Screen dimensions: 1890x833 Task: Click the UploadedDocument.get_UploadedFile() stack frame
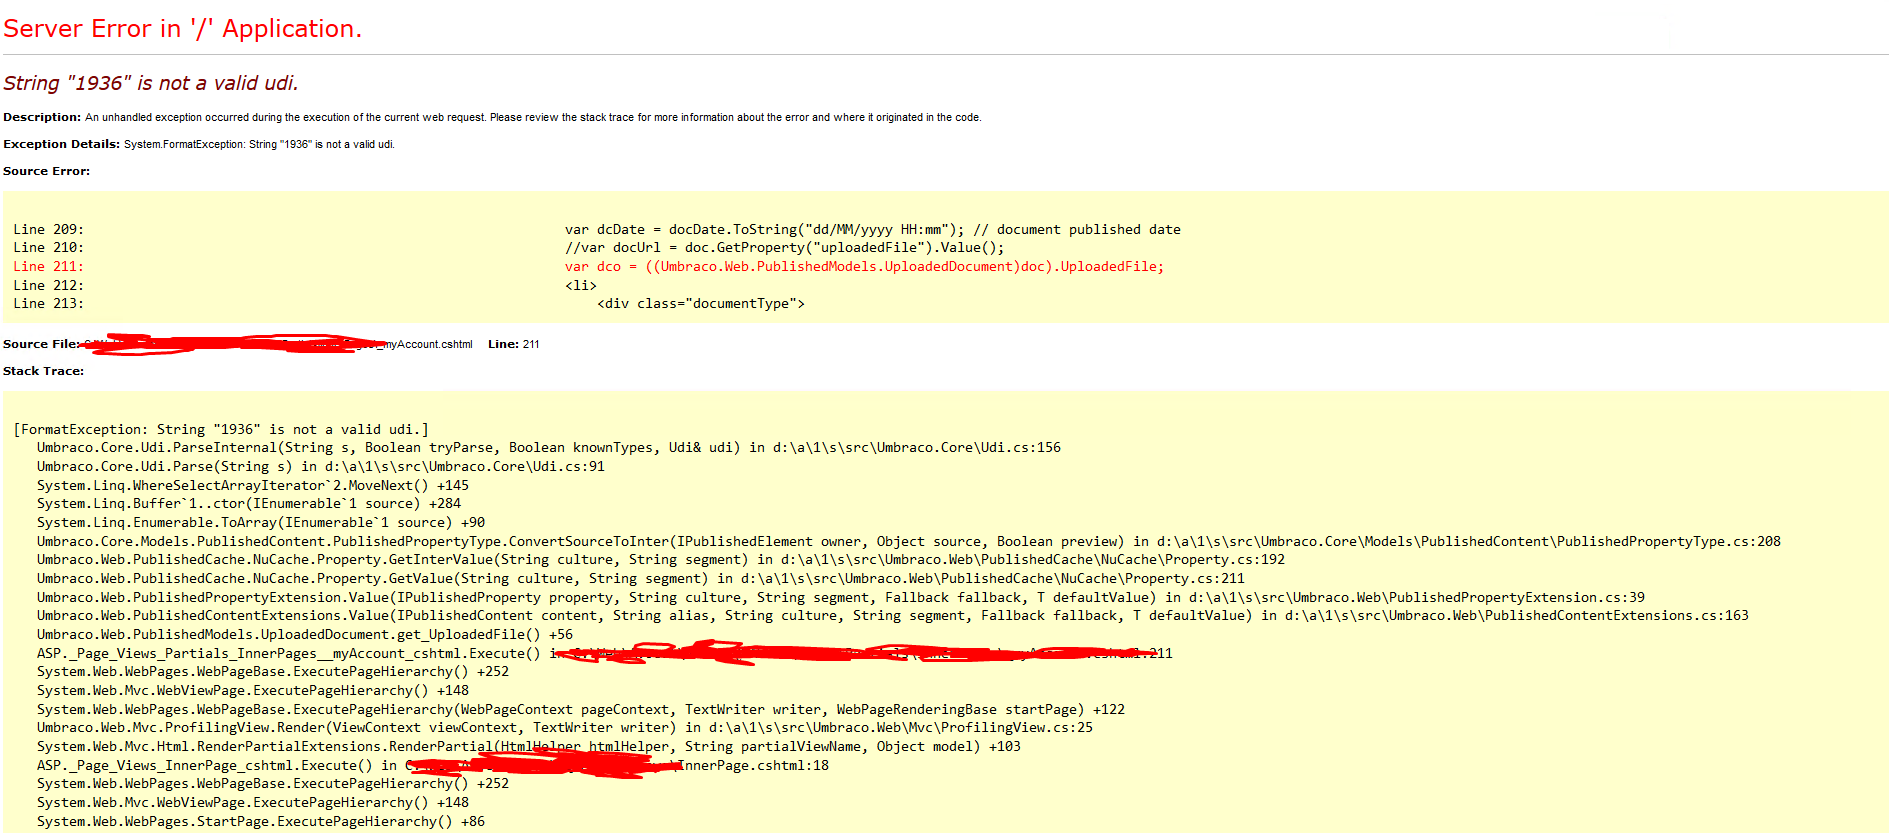click(x=304, y=634)
